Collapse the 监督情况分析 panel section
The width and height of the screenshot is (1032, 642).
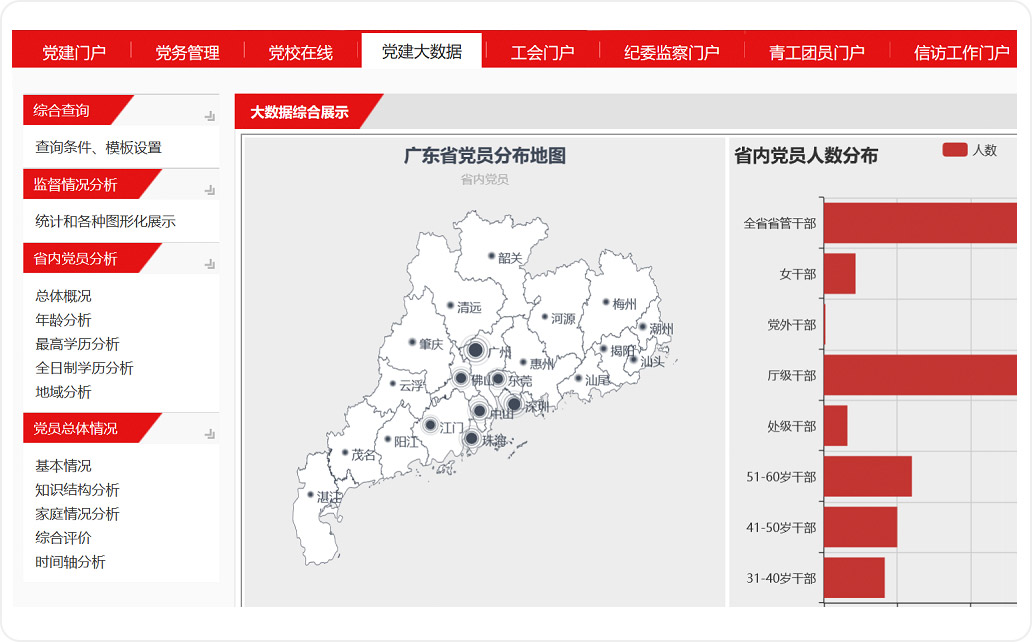[210, 190]
